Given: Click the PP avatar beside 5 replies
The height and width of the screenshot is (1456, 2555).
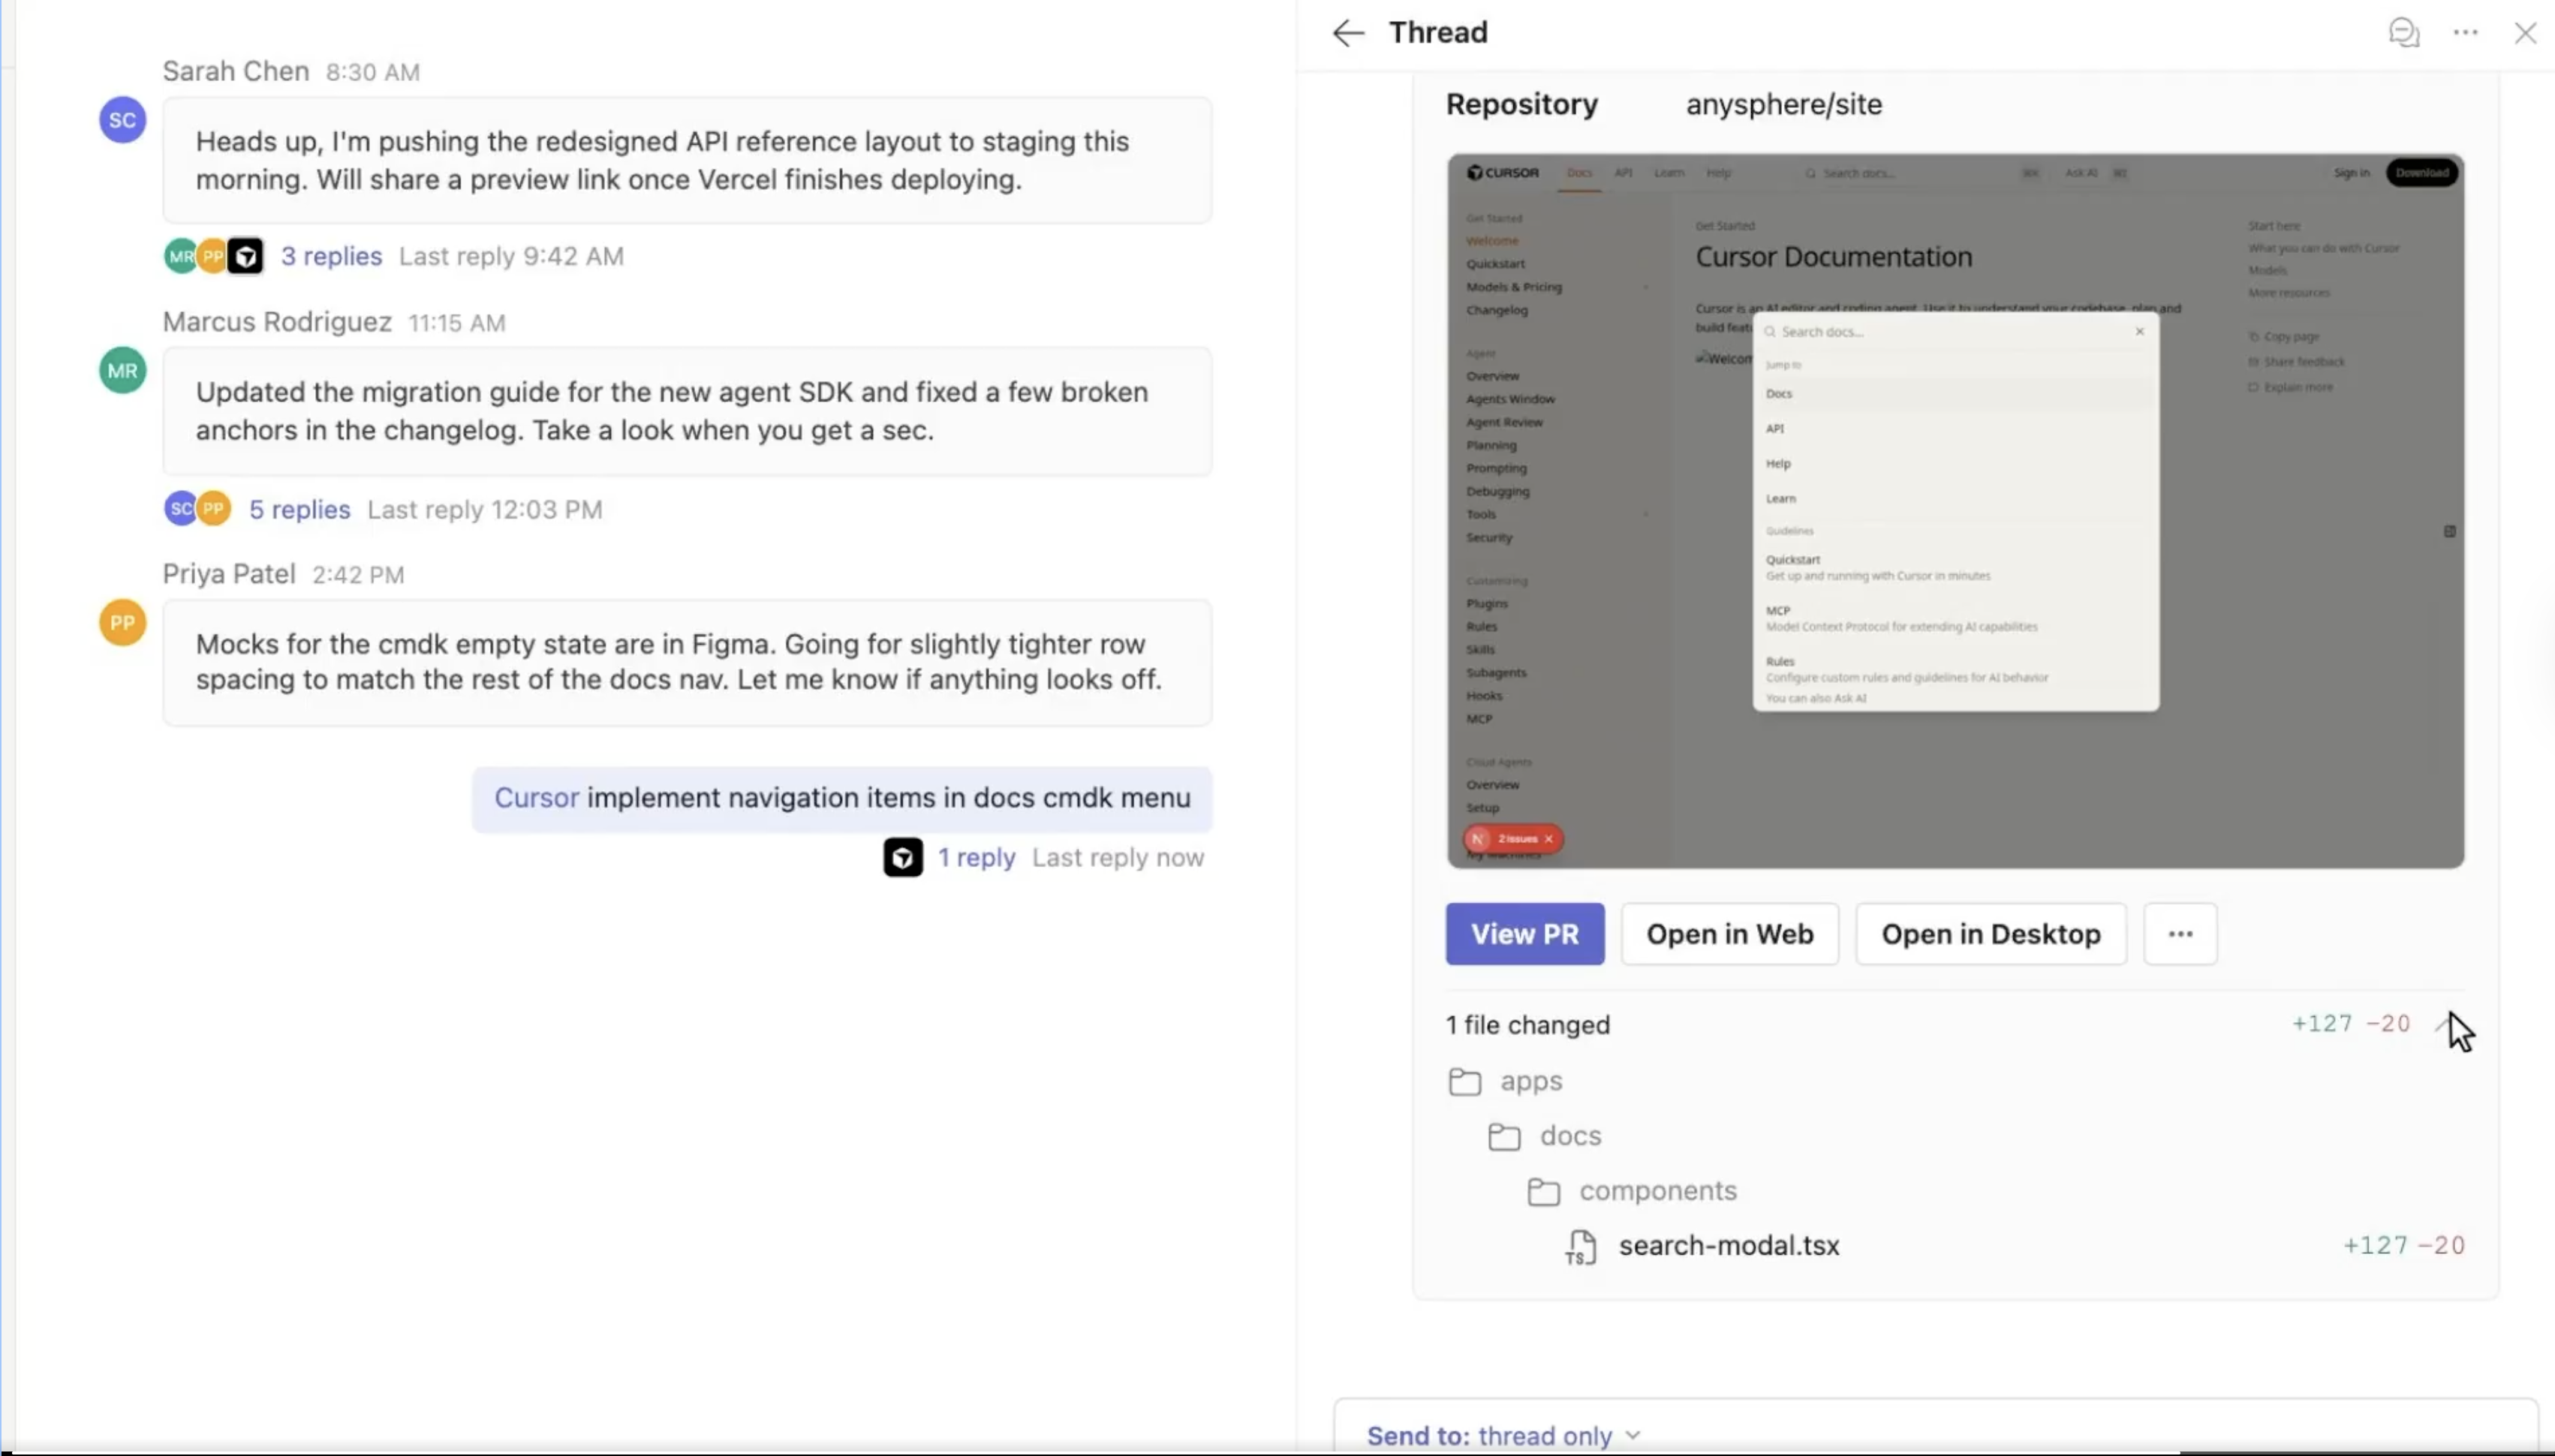Looking at the screenshot, I should point(213,509).
